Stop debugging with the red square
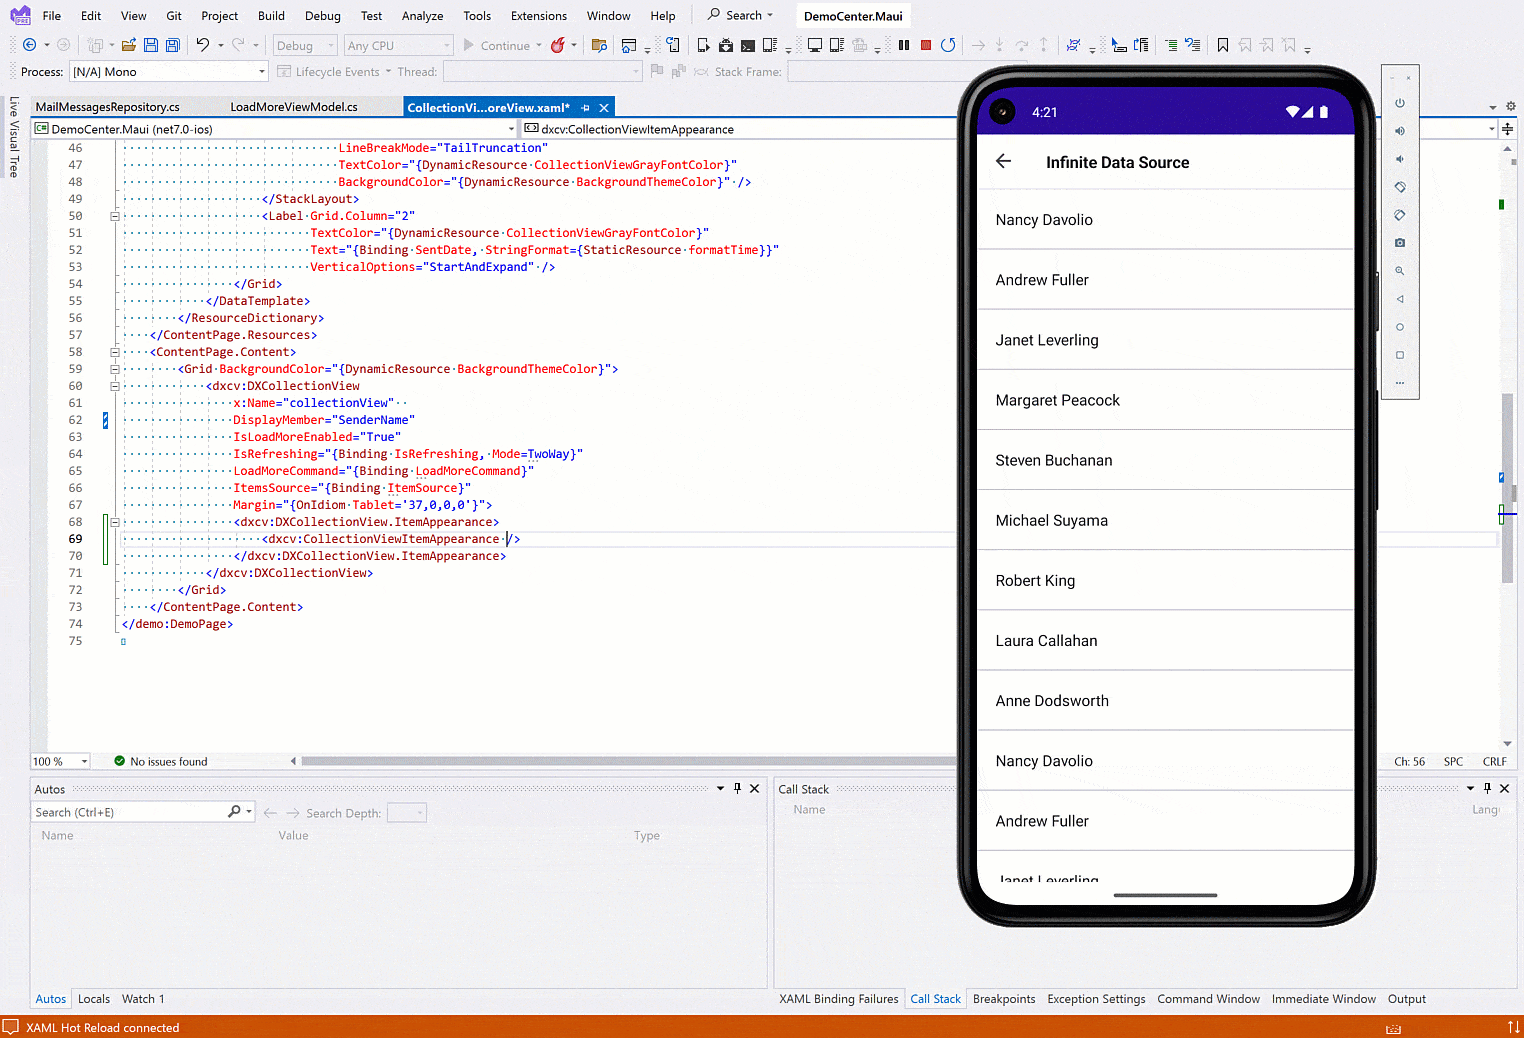The image size is (1524, 1038). tap(926, 45)
